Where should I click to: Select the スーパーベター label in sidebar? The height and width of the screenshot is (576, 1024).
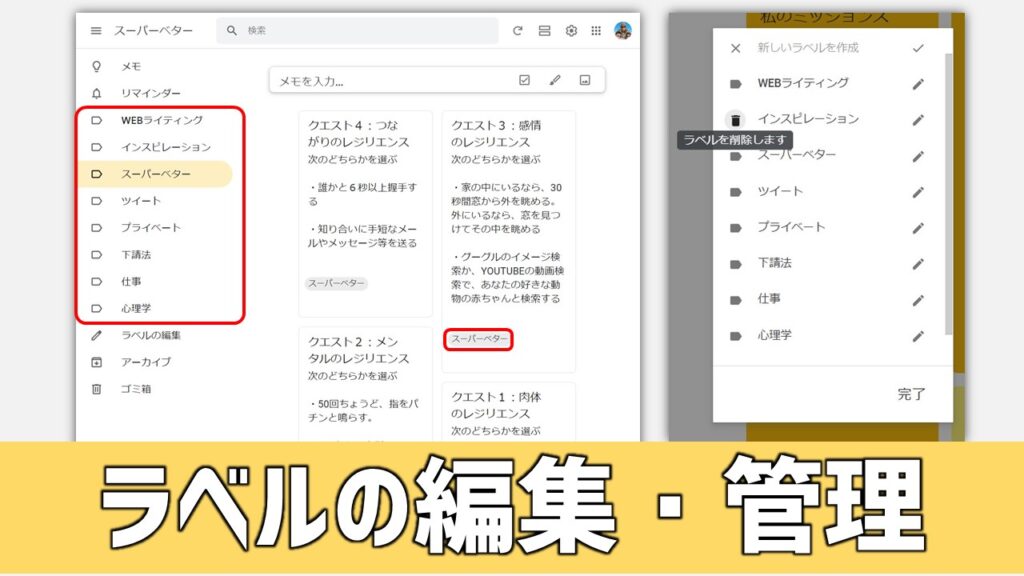pos(155,174)
